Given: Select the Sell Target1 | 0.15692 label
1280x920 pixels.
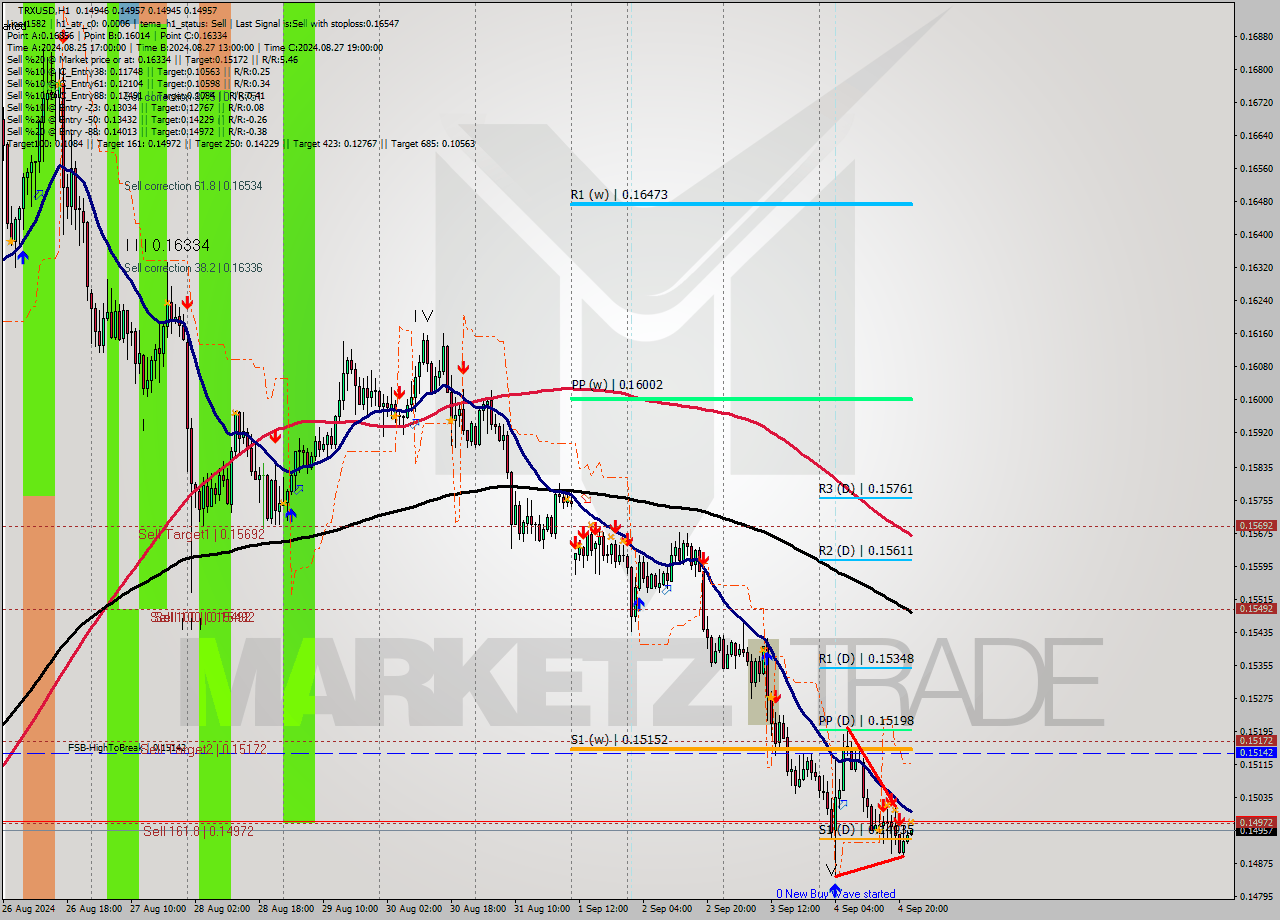Looking at the screenshot, I should click(x=201, y=534).
